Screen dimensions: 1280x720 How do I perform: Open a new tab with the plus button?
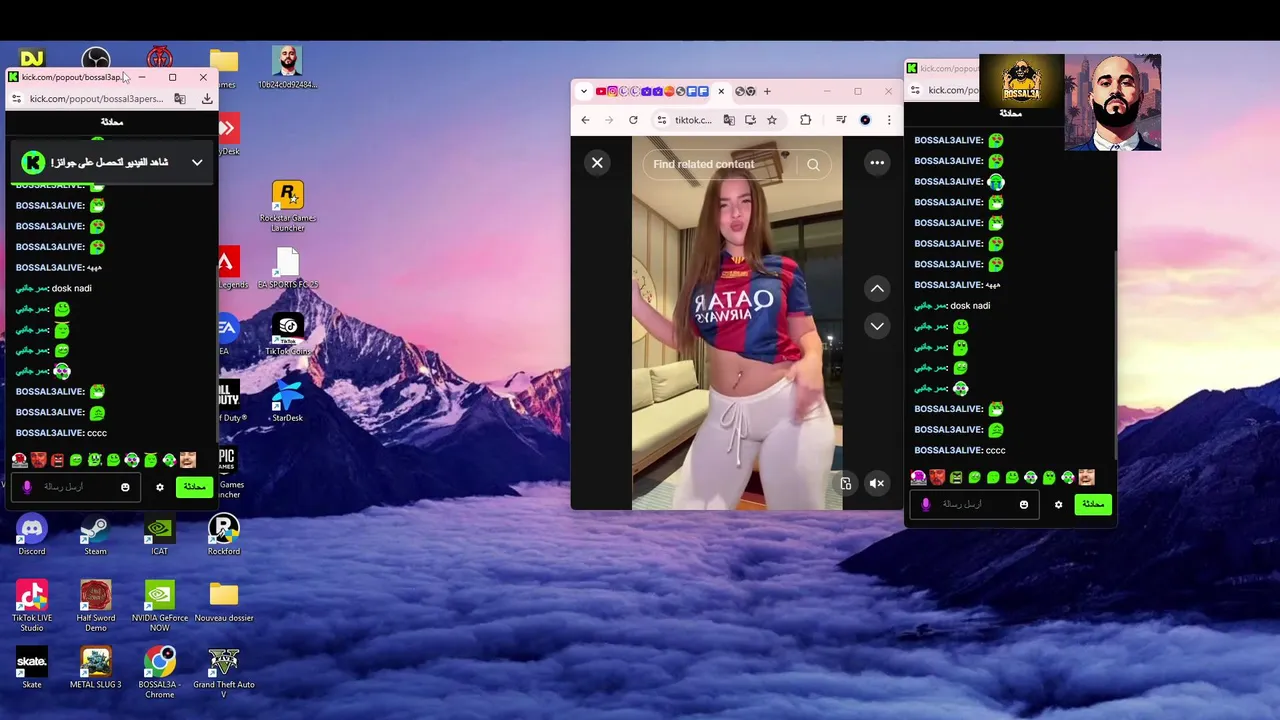[x=767, y=91]
